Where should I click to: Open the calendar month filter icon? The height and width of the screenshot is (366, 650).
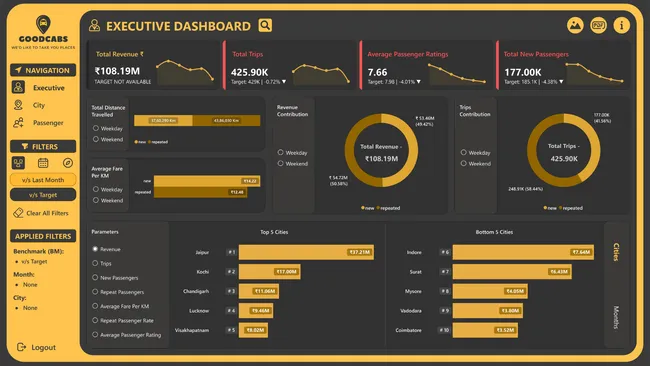pyautogui.click(x=43, y=163)
